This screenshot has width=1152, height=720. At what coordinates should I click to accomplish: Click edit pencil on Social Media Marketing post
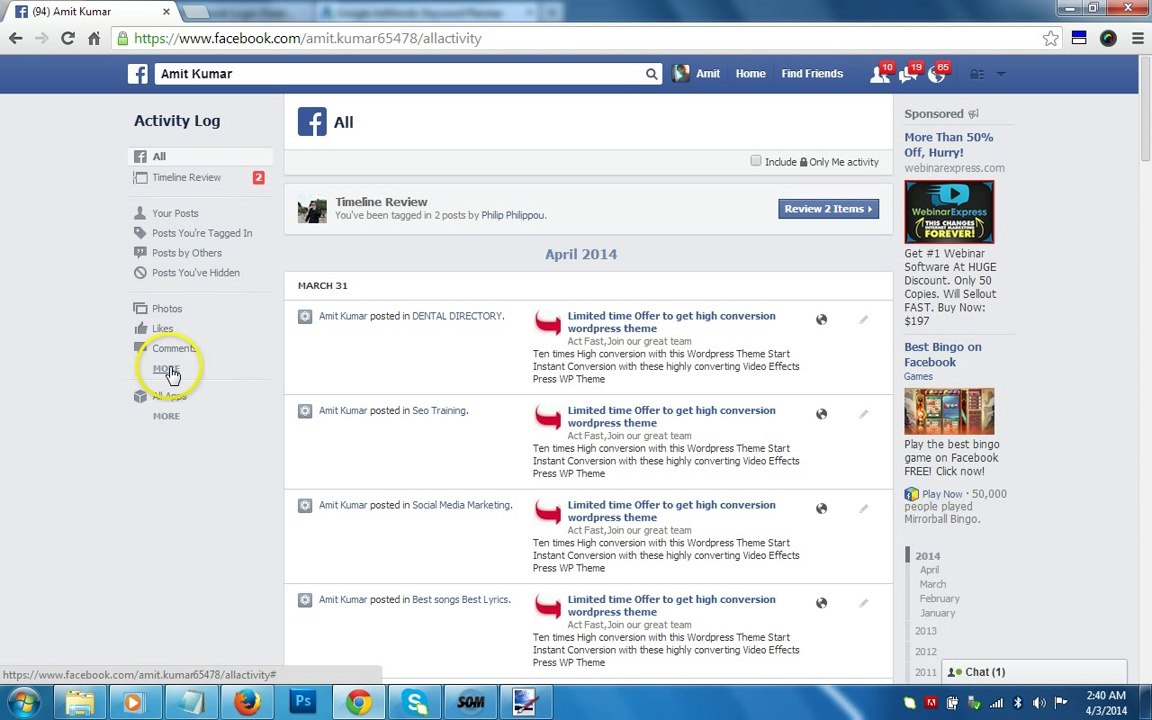click(x=864, y=508)
